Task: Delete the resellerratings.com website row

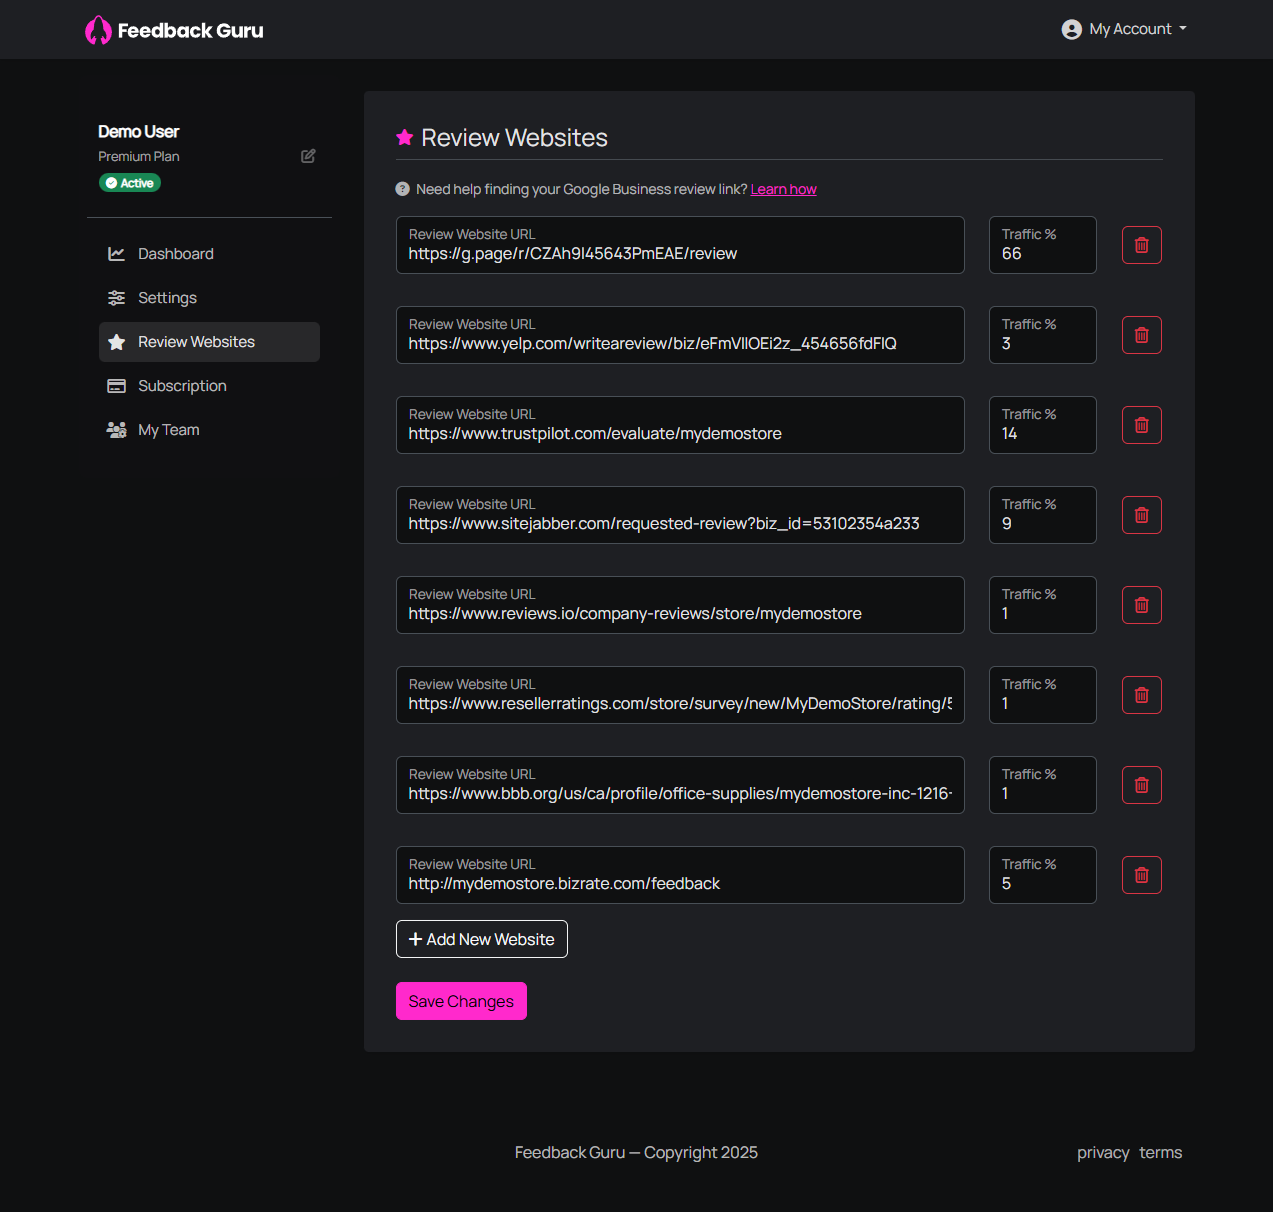Action: pos(1142,695)
